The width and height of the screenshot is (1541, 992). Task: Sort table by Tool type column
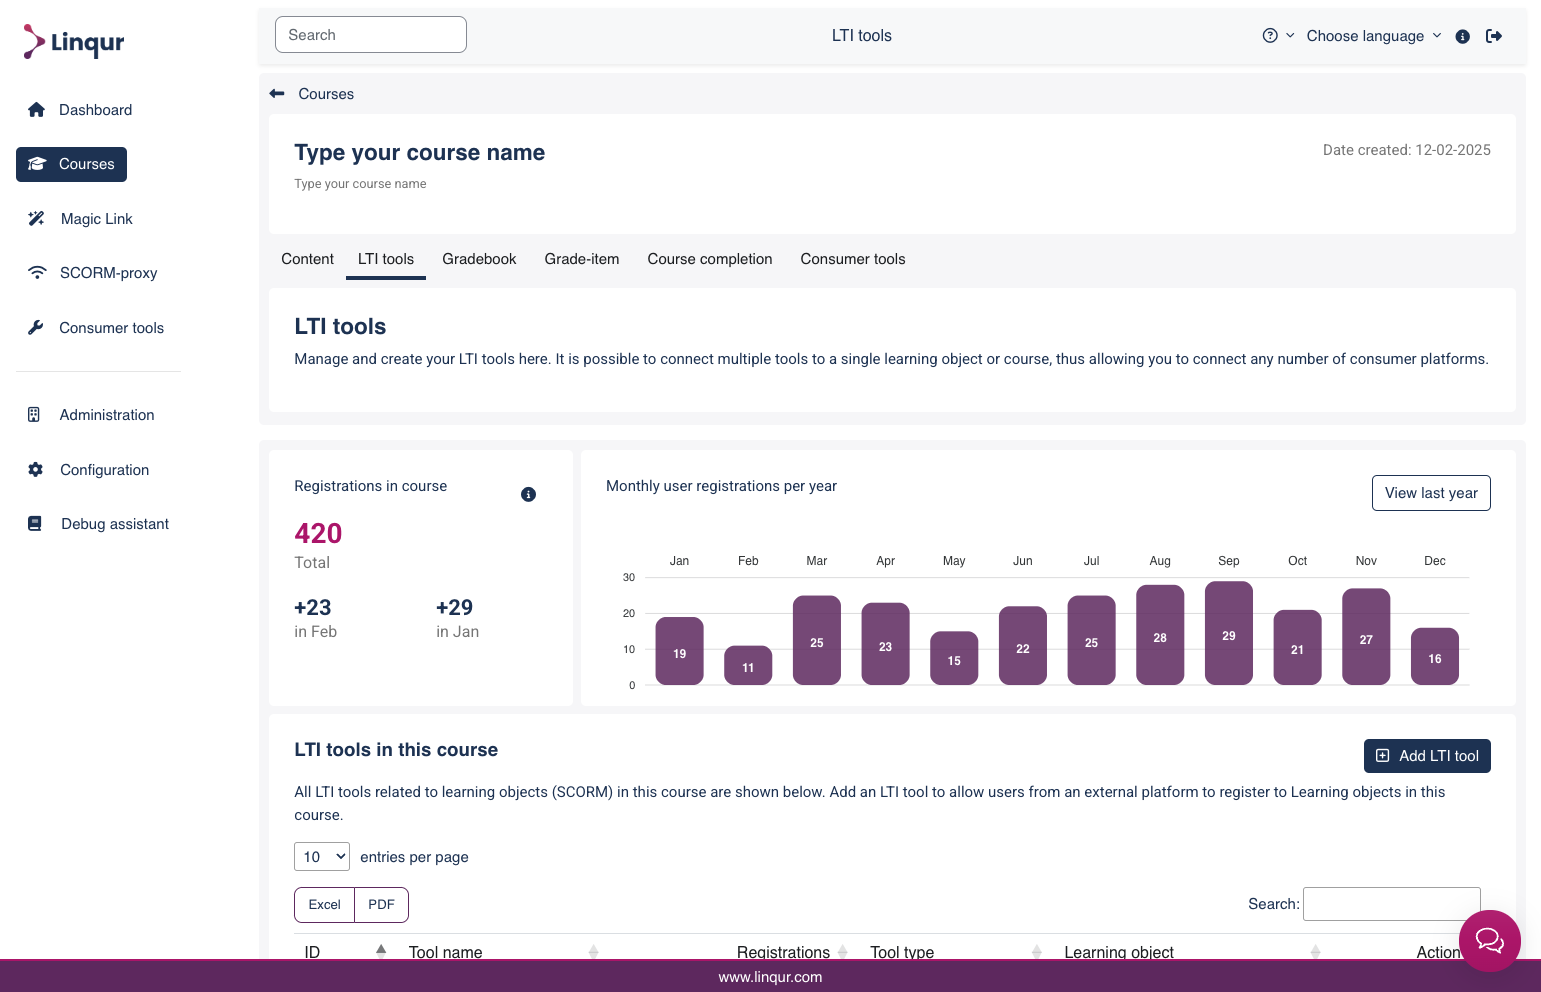click(955, 952)
